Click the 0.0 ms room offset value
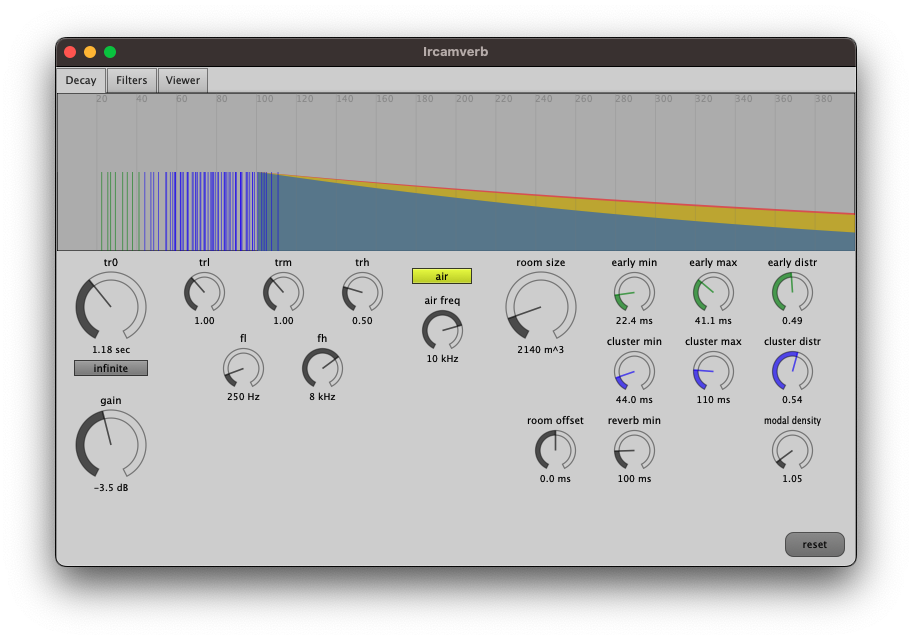 tap(555, 479)
